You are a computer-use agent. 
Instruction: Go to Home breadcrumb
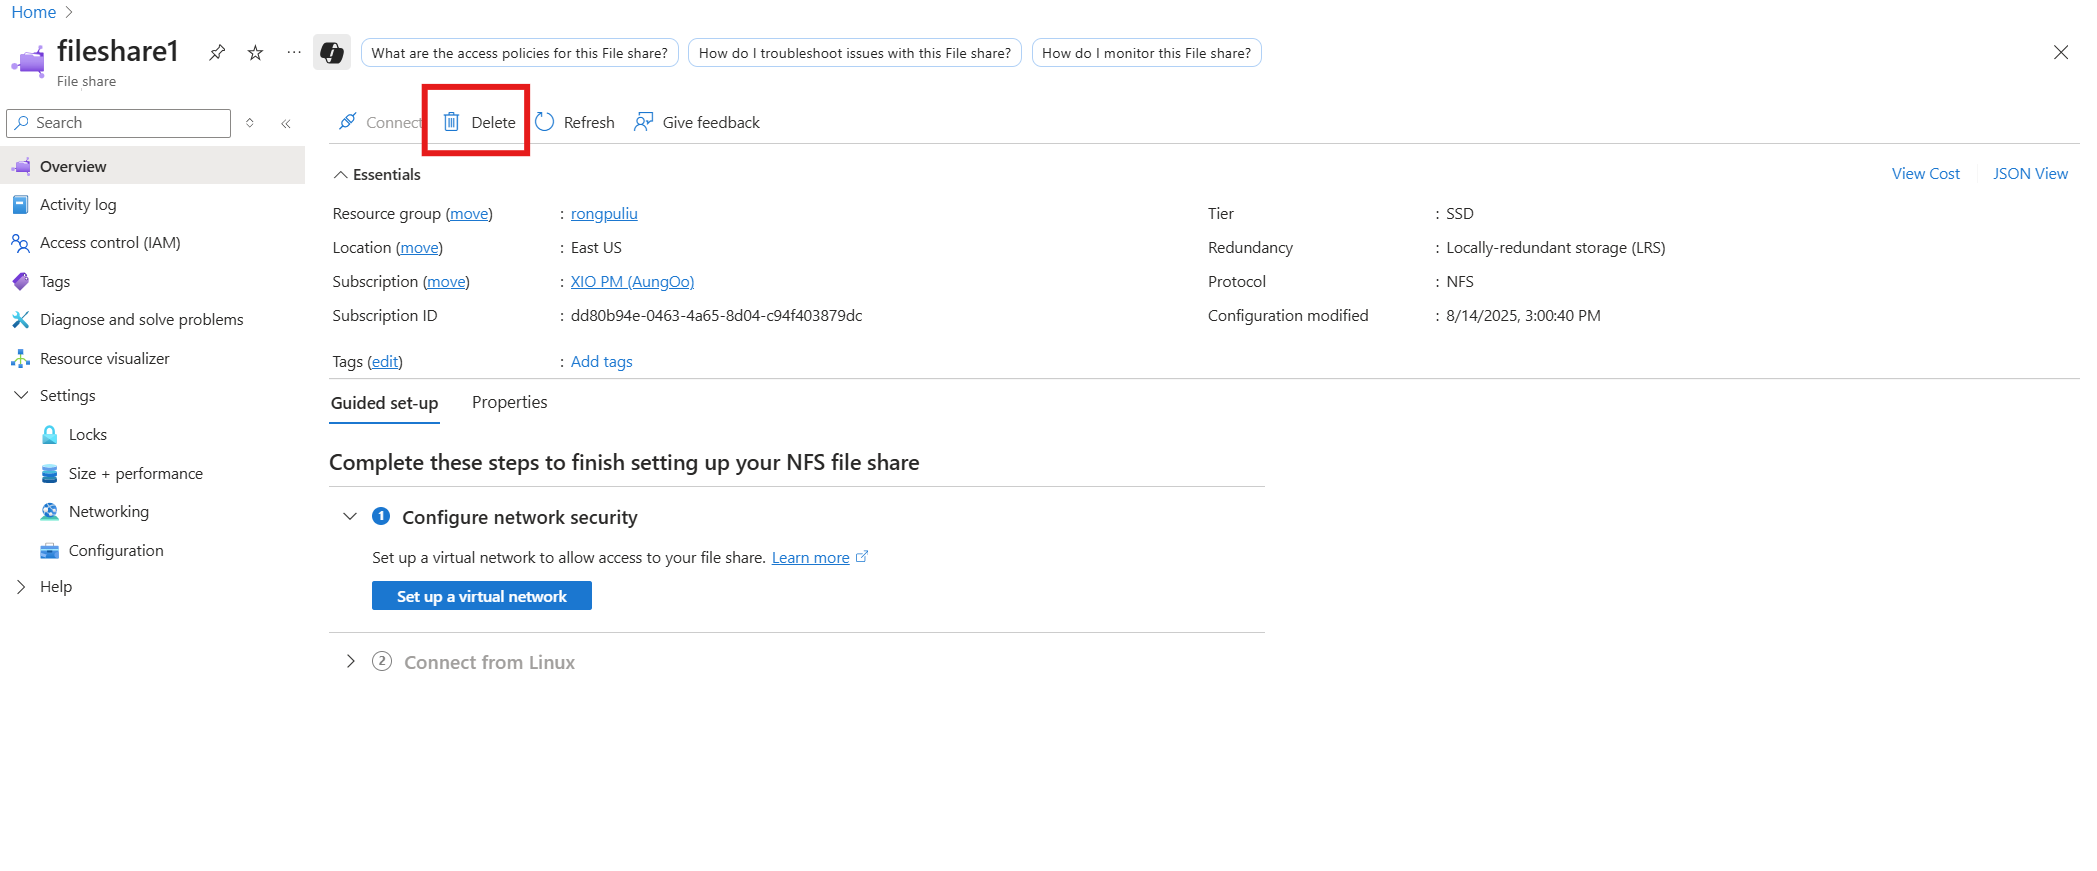click(x=34, y=12)
